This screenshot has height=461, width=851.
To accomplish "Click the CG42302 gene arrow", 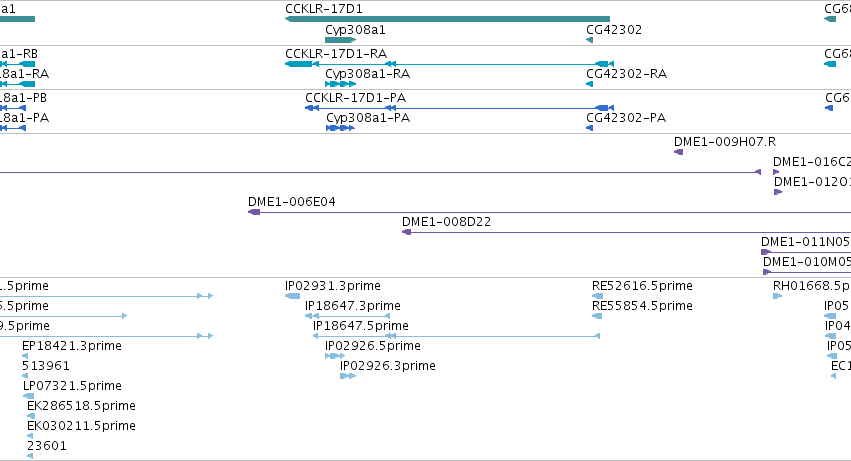I will pos(590,40).
